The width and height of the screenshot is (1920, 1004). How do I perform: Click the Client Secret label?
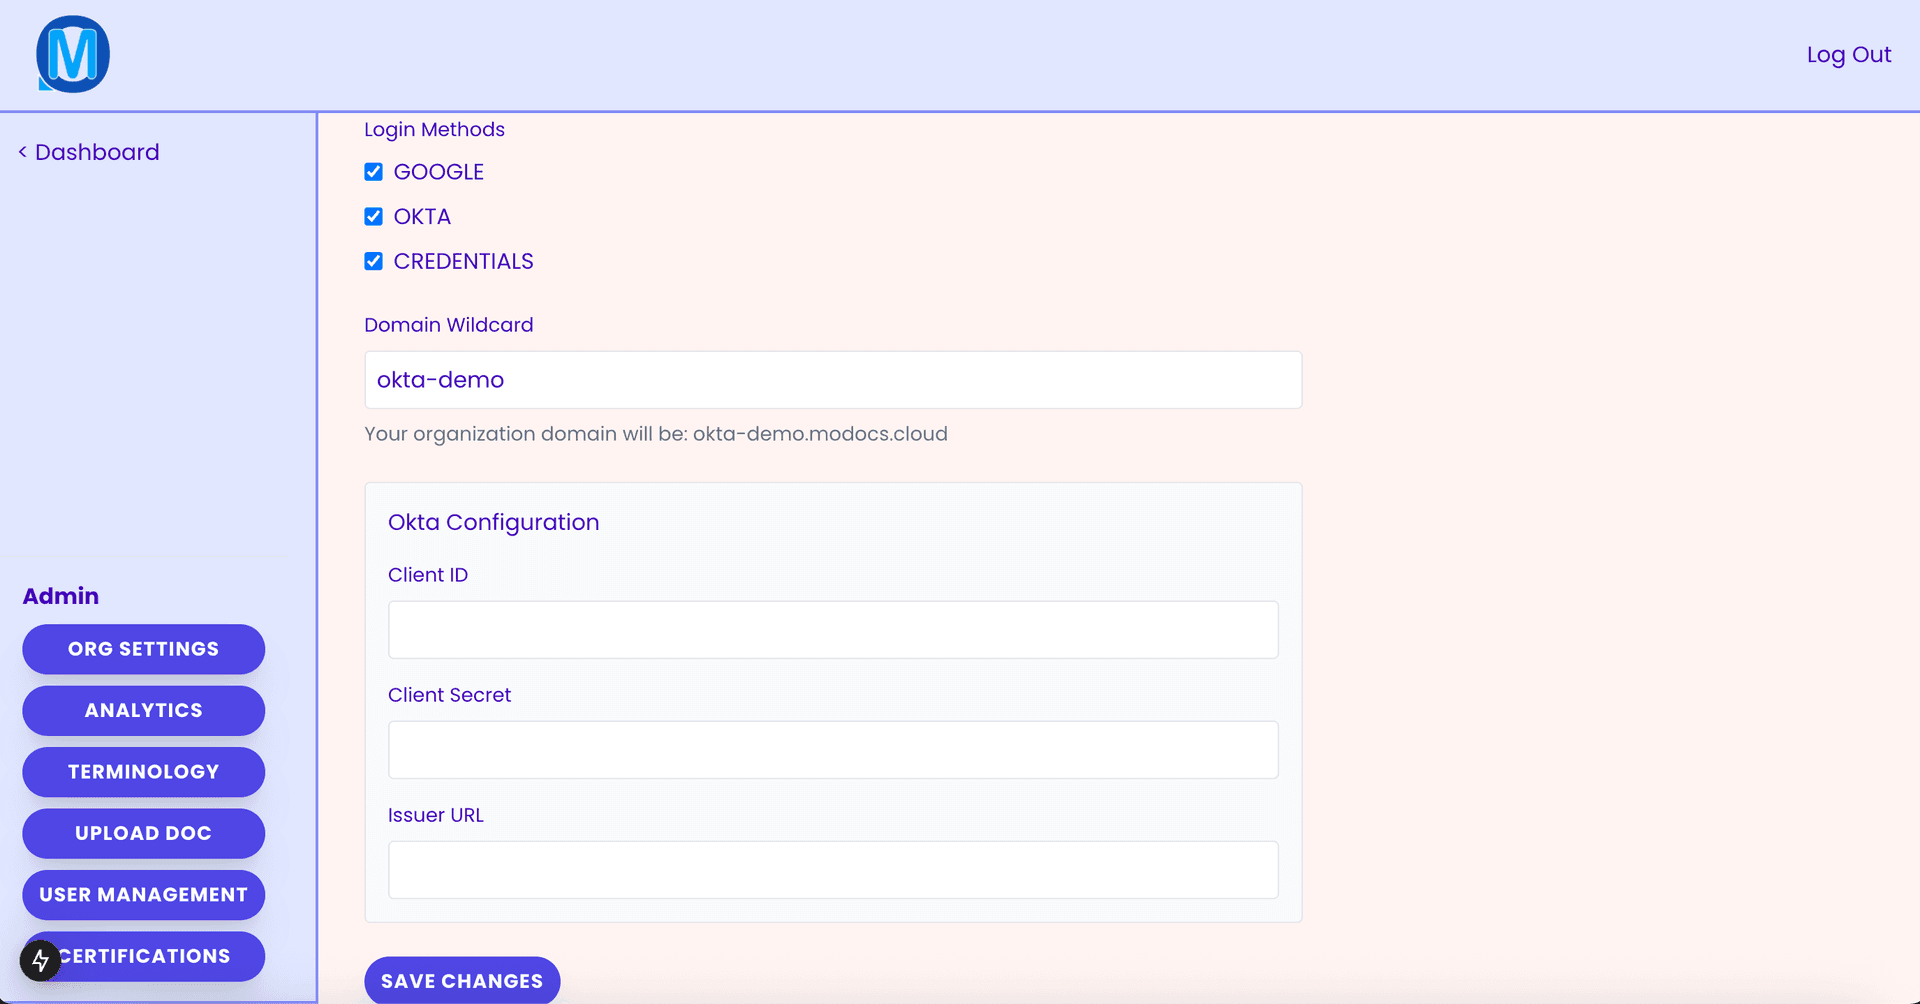coord(449,695)
